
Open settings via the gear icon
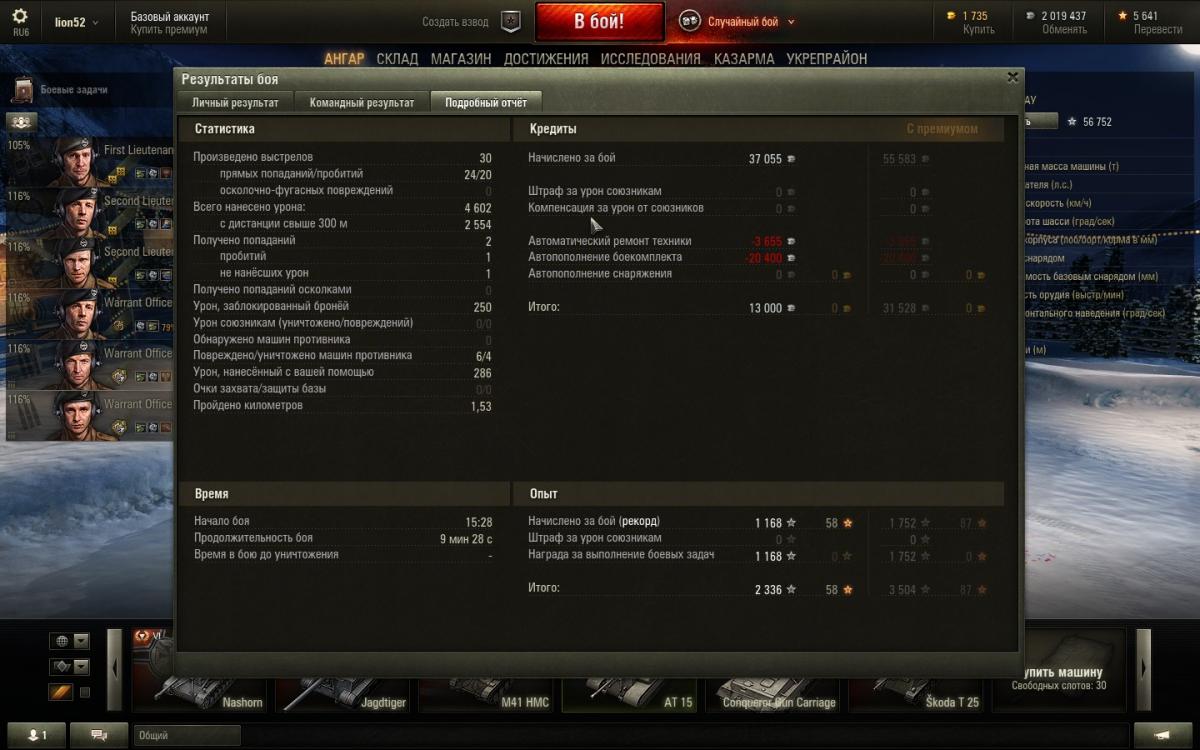[x=20, y=16]
